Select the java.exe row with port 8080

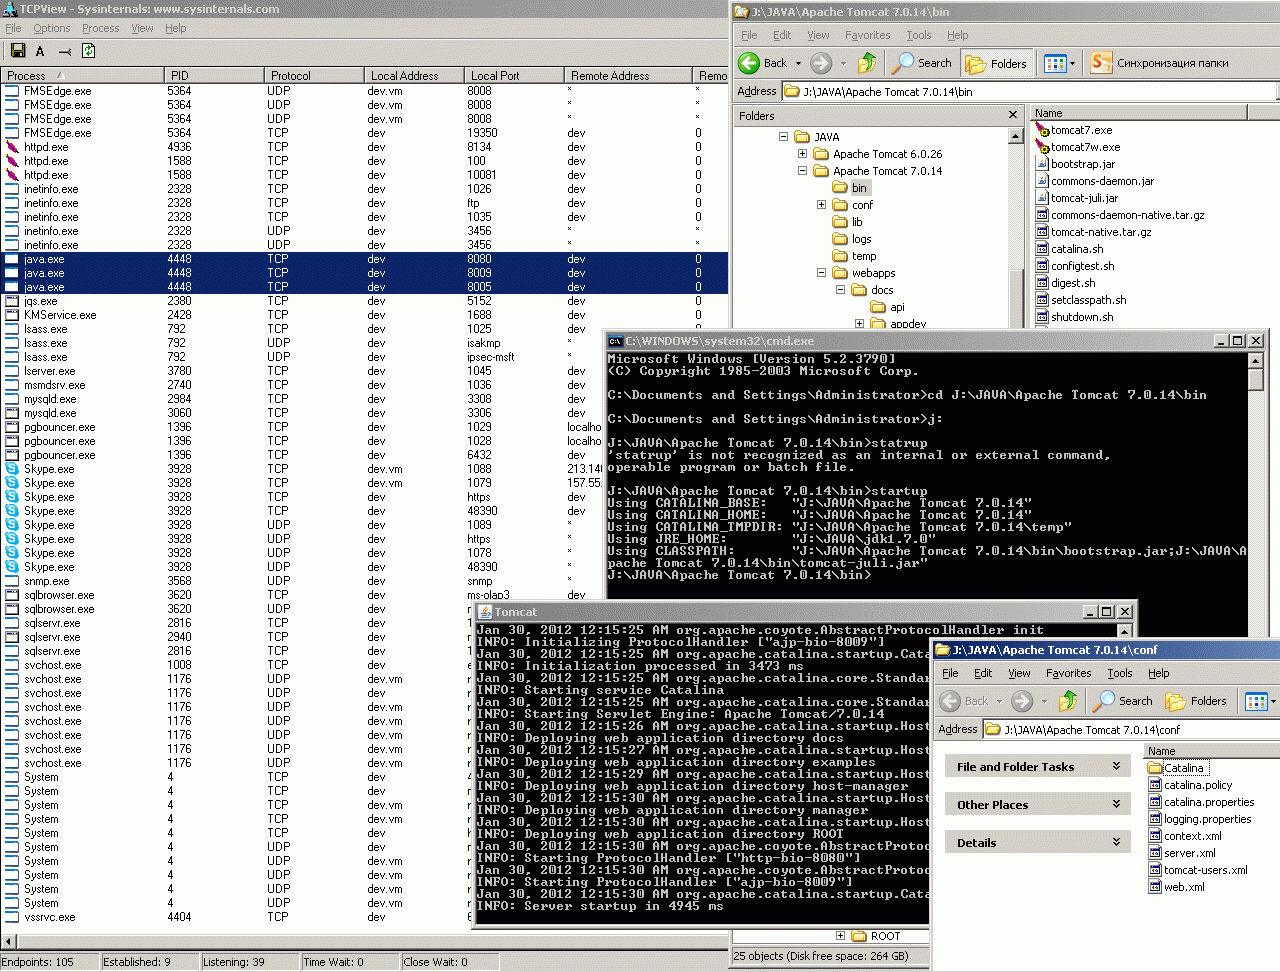tap(365, 259)
